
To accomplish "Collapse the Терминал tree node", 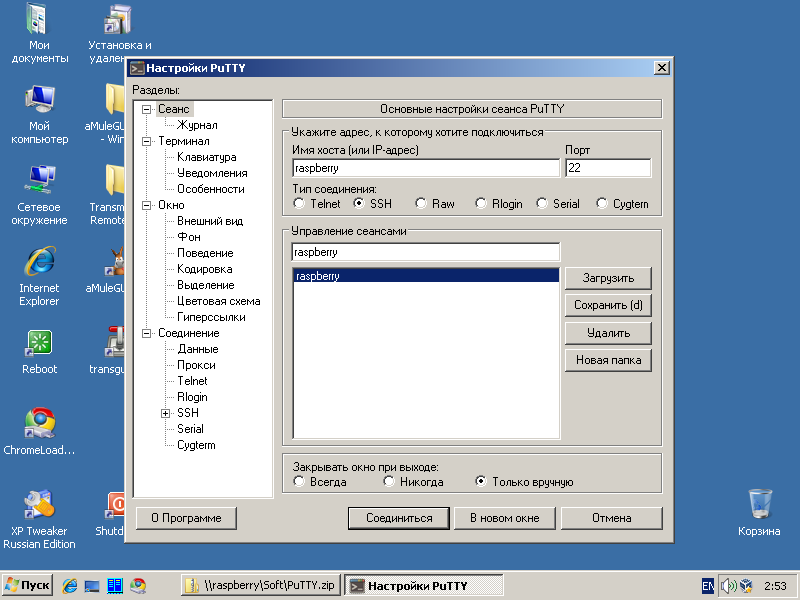I will coord(146,141).
